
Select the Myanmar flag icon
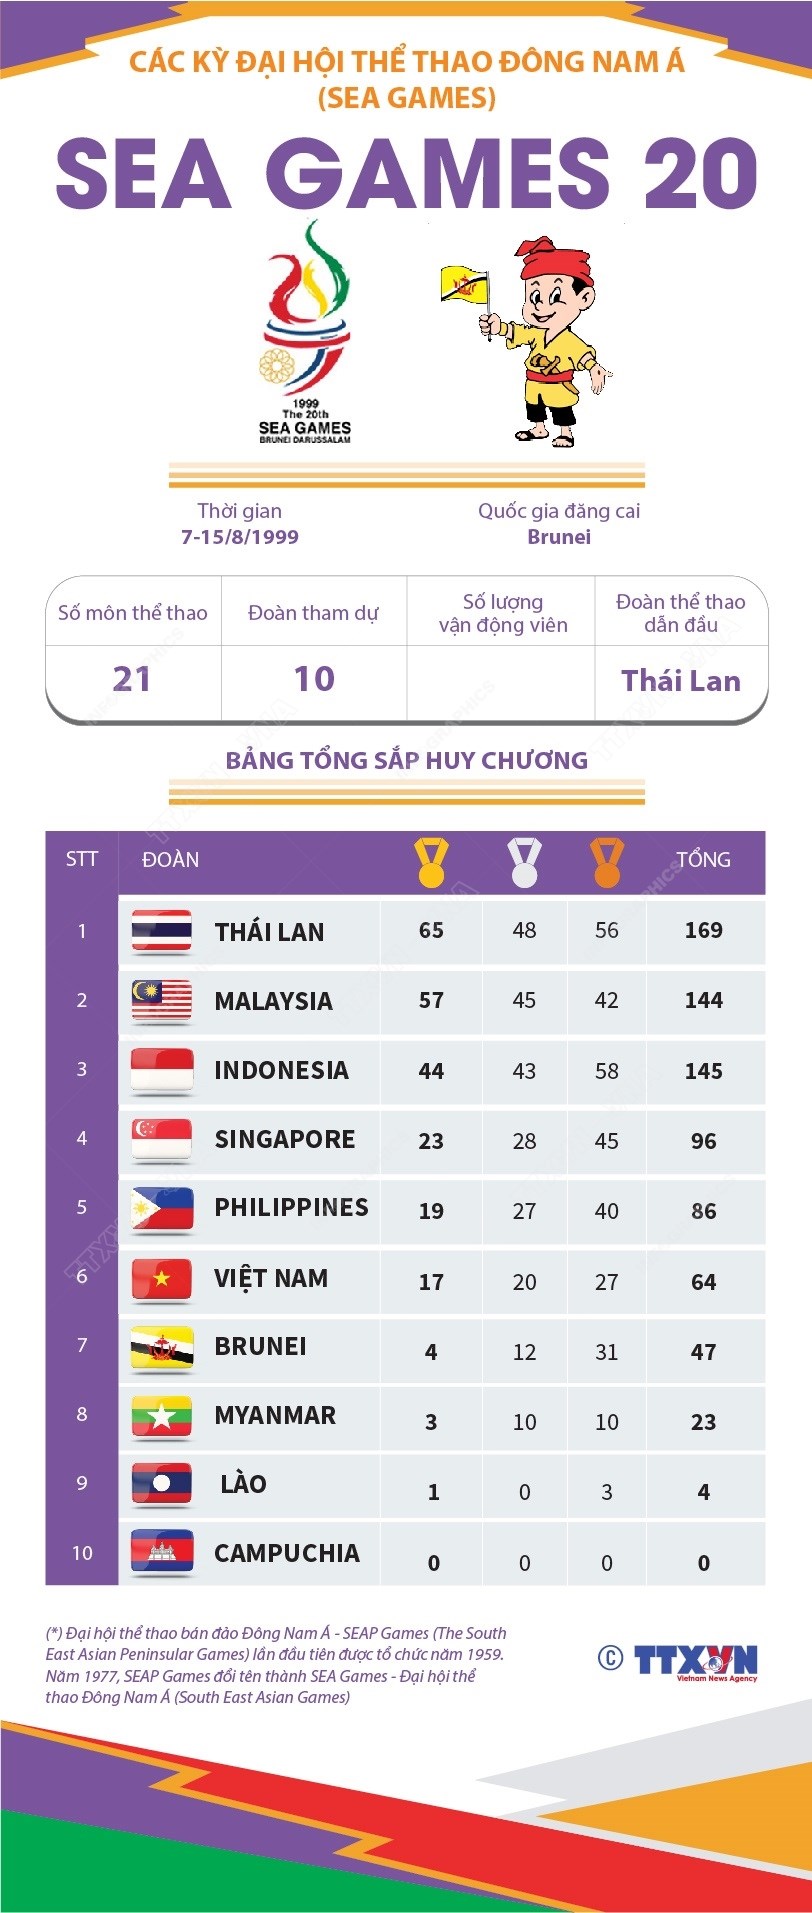pos(161,1417)
